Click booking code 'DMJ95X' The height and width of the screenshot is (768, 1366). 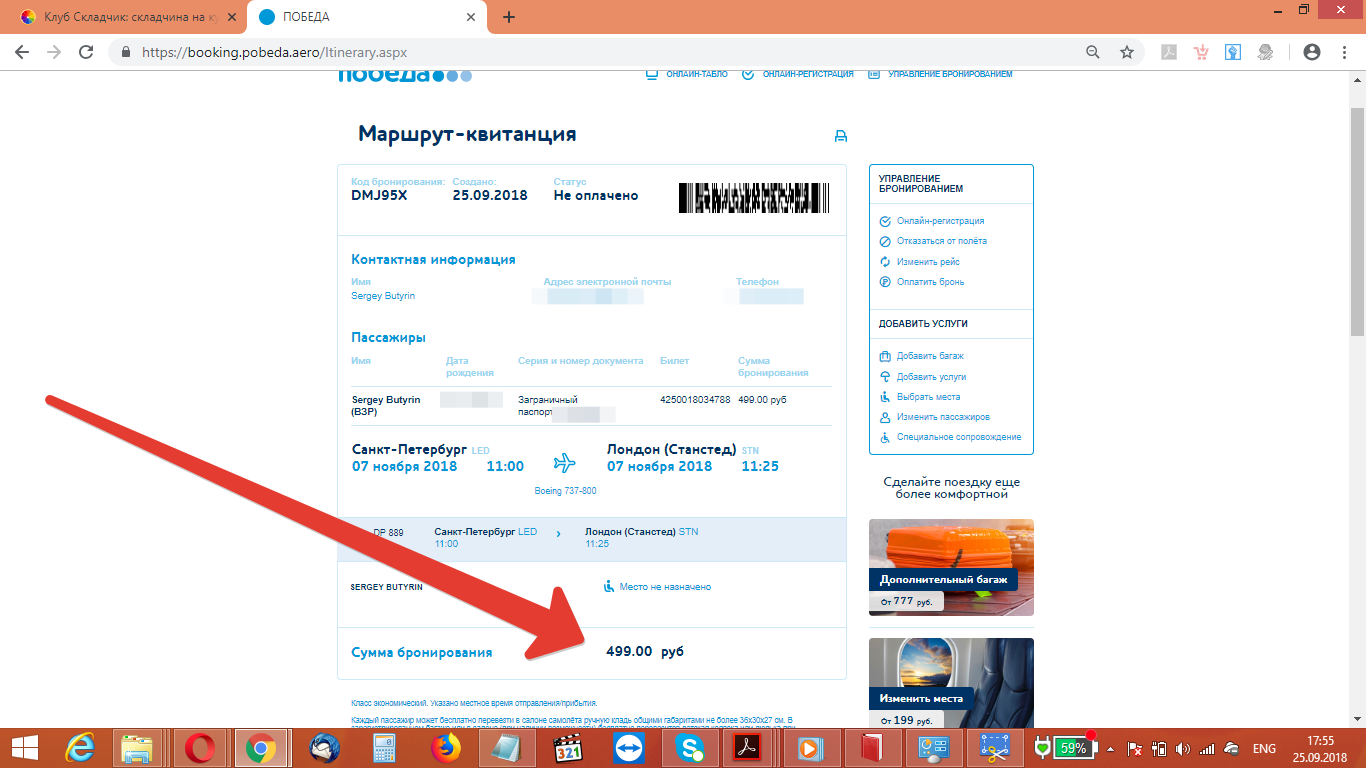380,196
